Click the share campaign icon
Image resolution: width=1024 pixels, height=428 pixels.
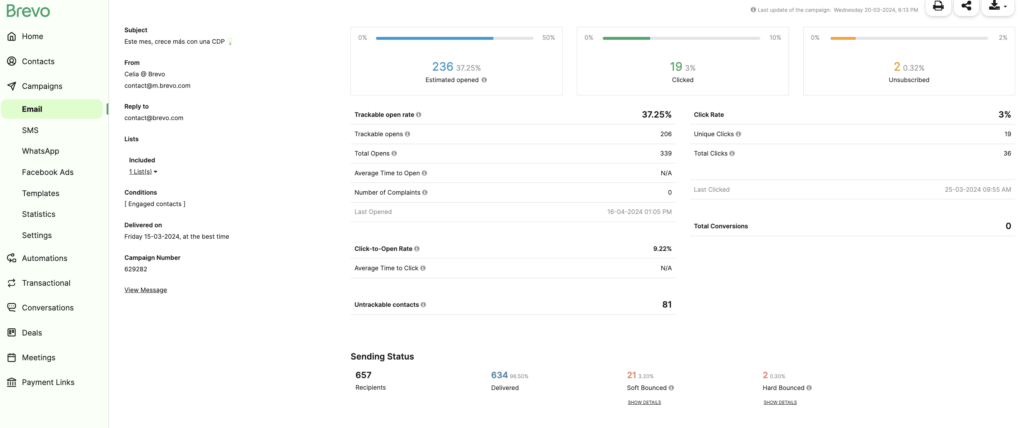coord(966,6)
